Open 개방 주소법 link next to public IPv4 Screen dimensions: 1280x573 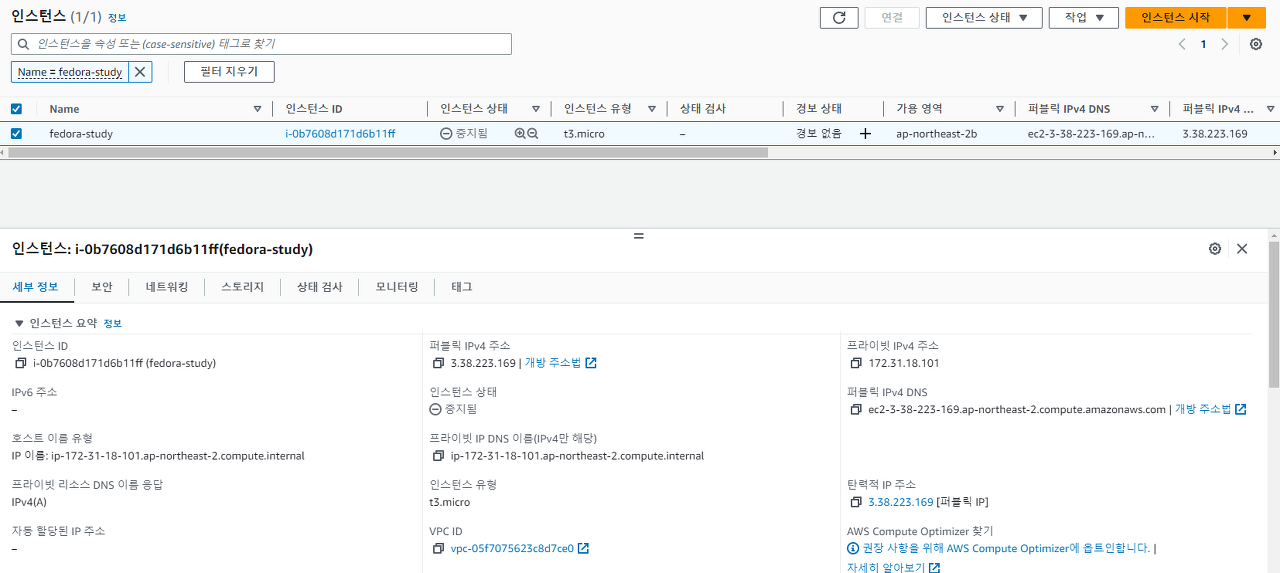click(560, 363)
